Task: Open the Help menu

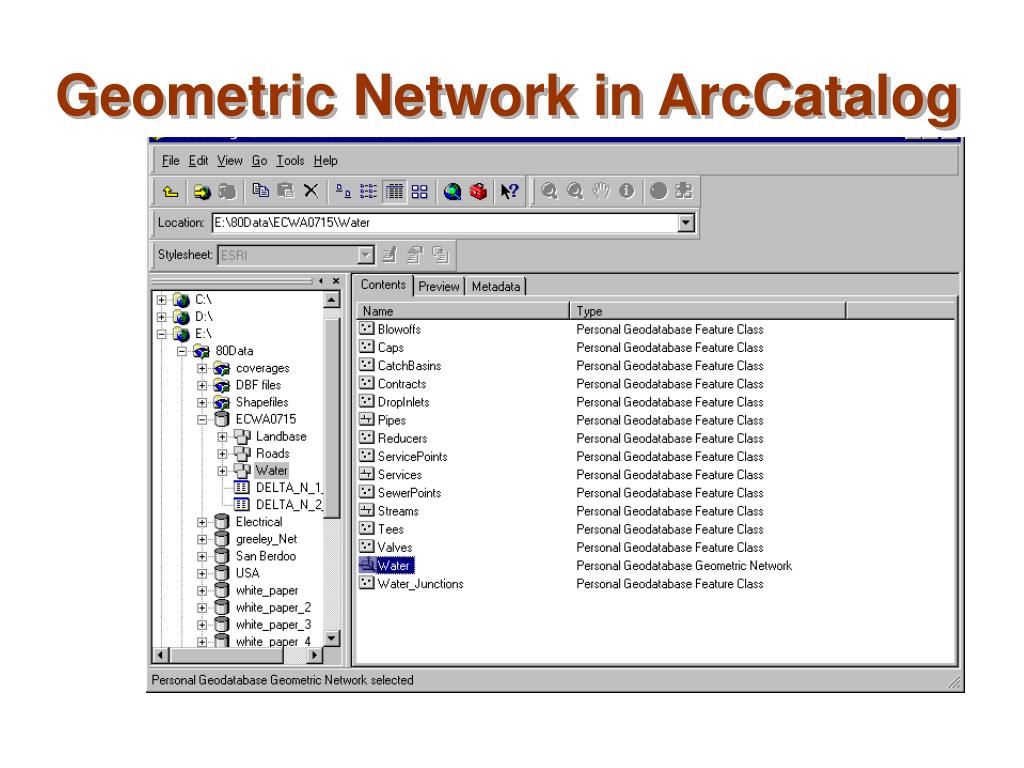Action: coord(325,161)
